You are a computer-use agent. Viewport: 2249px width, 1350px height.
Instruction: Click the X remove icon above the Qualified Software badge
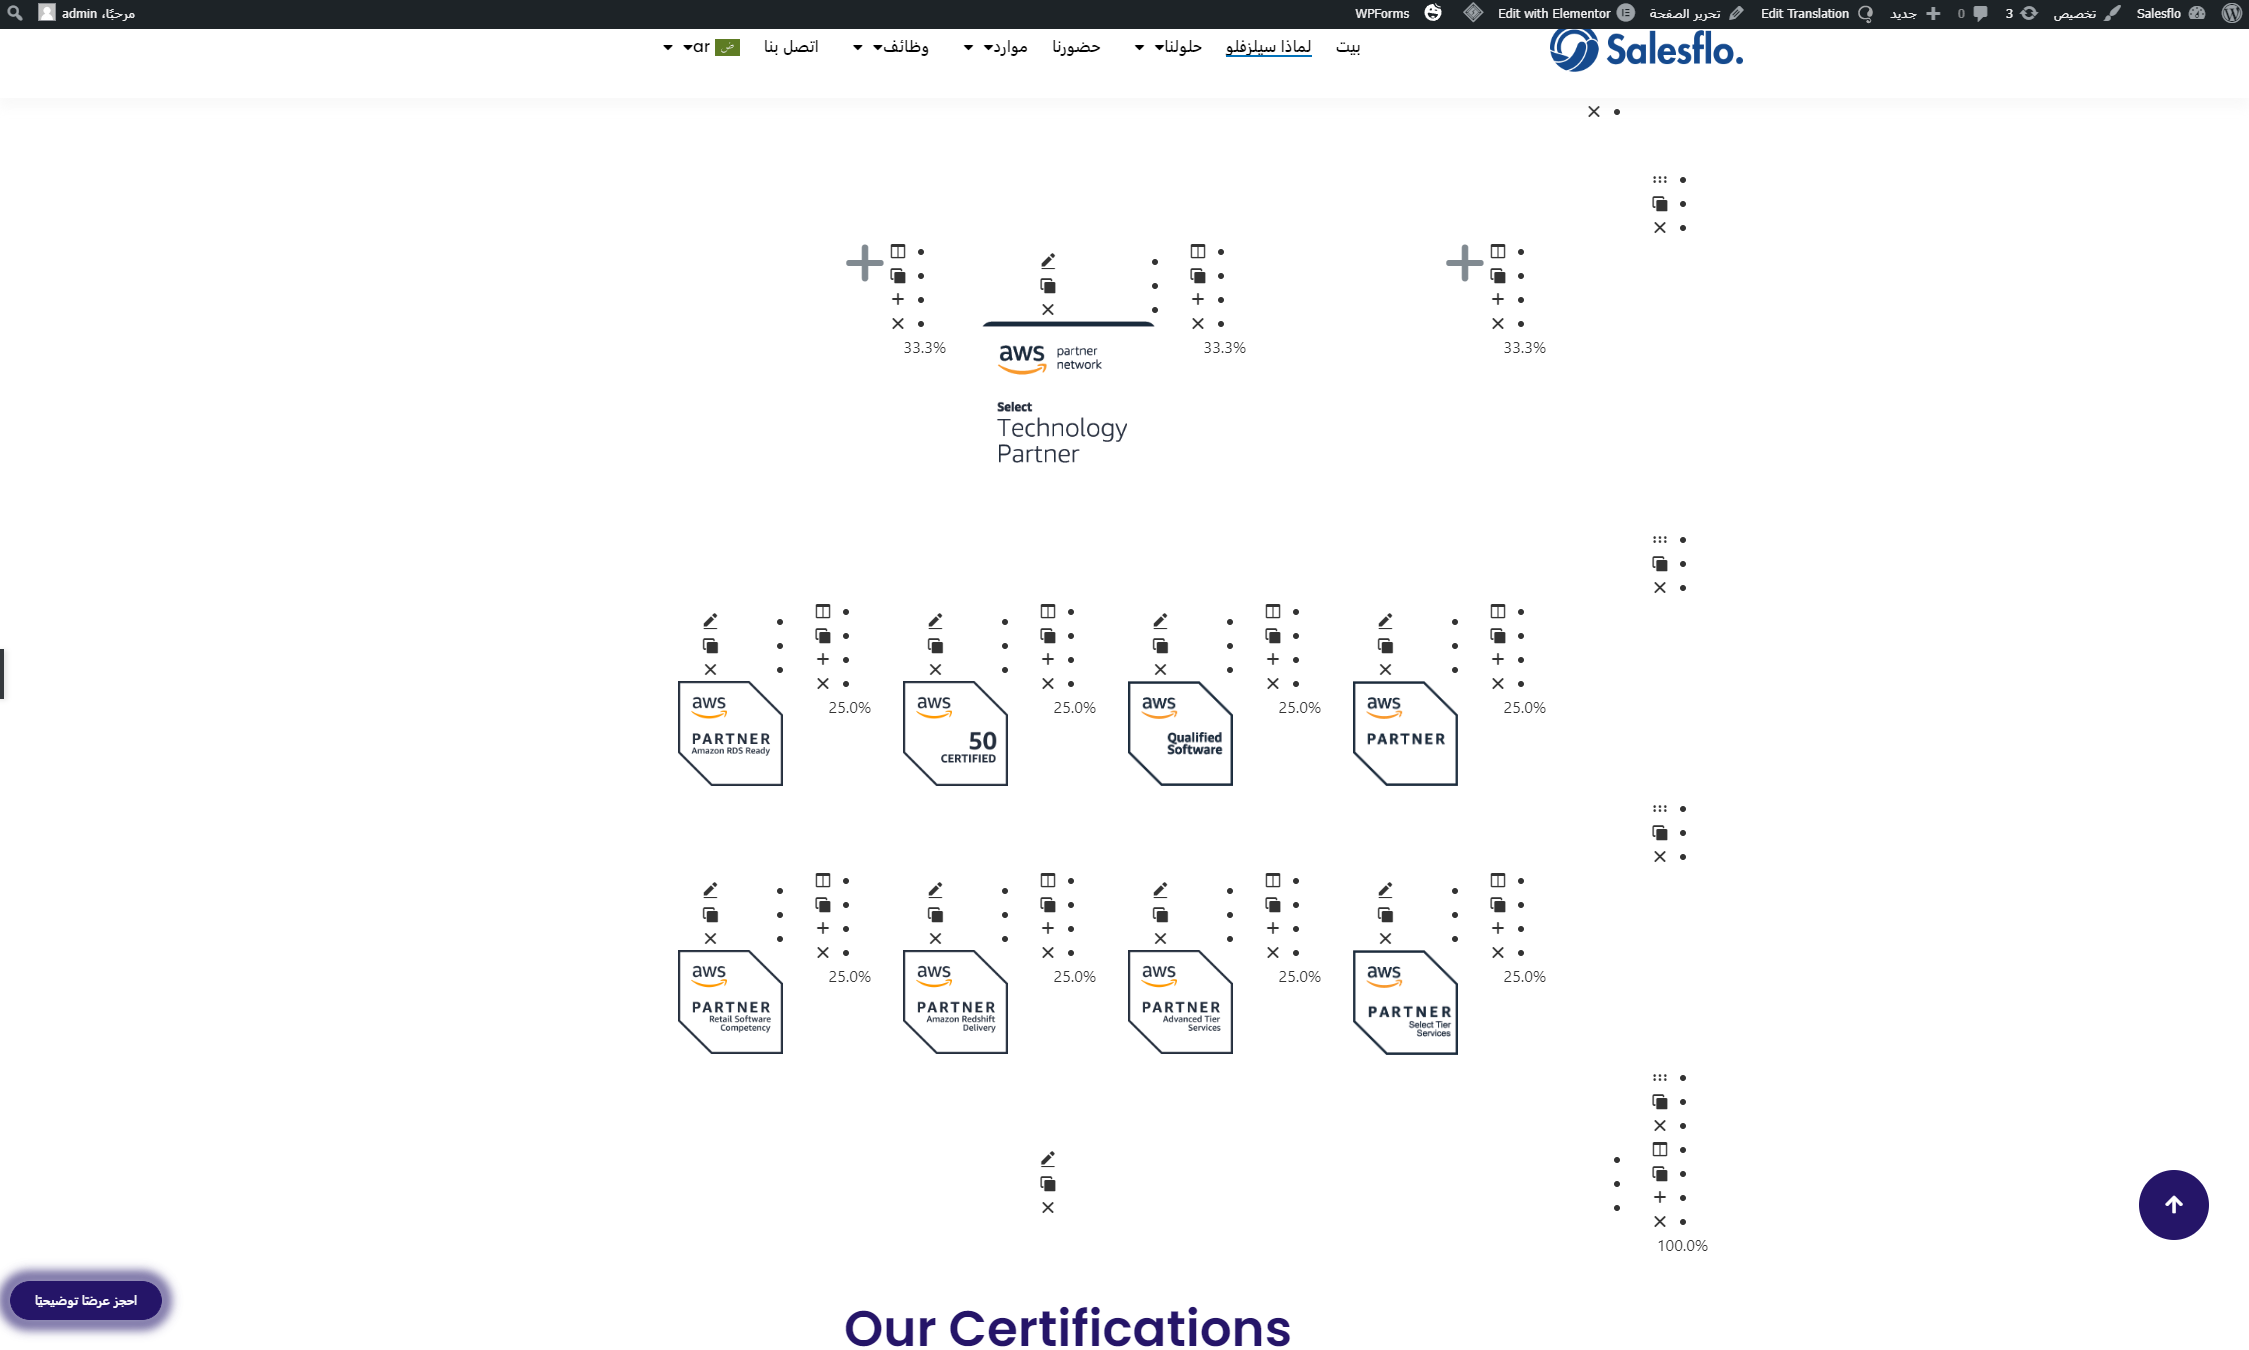1160,669
